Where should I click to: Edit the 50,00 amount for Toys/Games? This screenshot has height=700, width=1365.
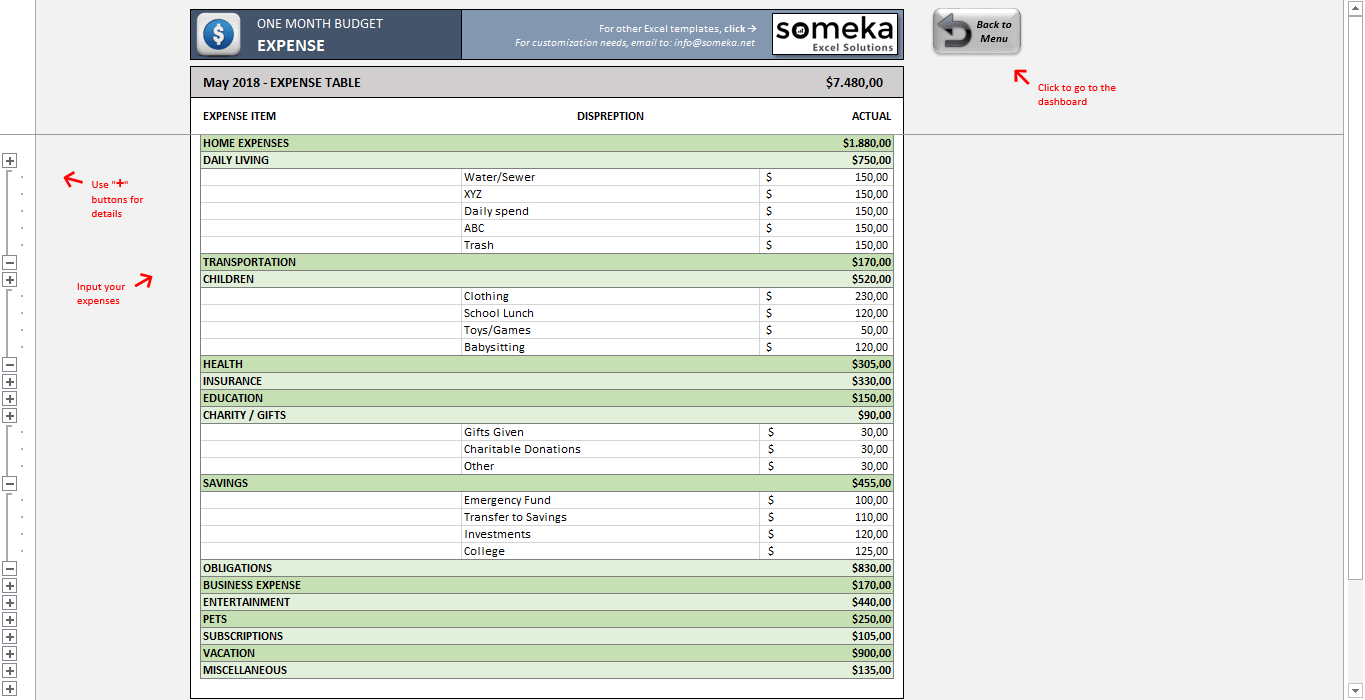click(826, 330)
